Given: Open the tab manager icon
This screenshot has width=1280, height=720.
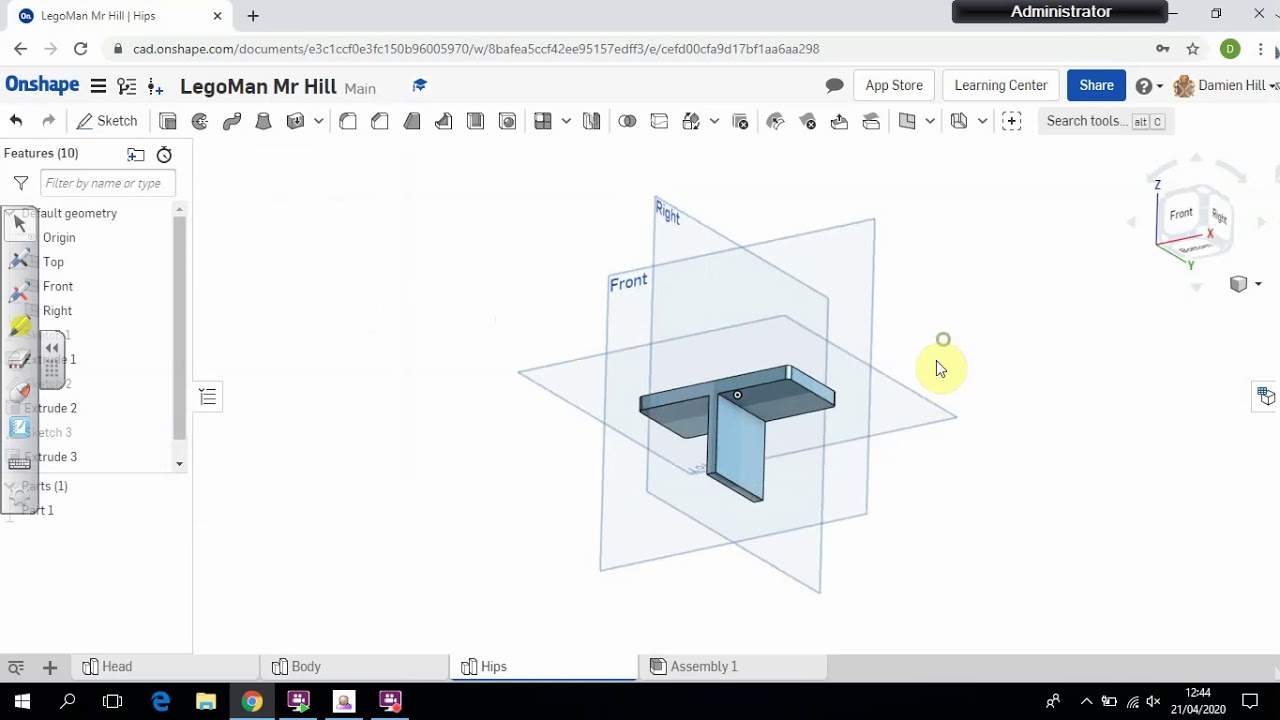Looking at the screenshot, I should coord(16,667).
